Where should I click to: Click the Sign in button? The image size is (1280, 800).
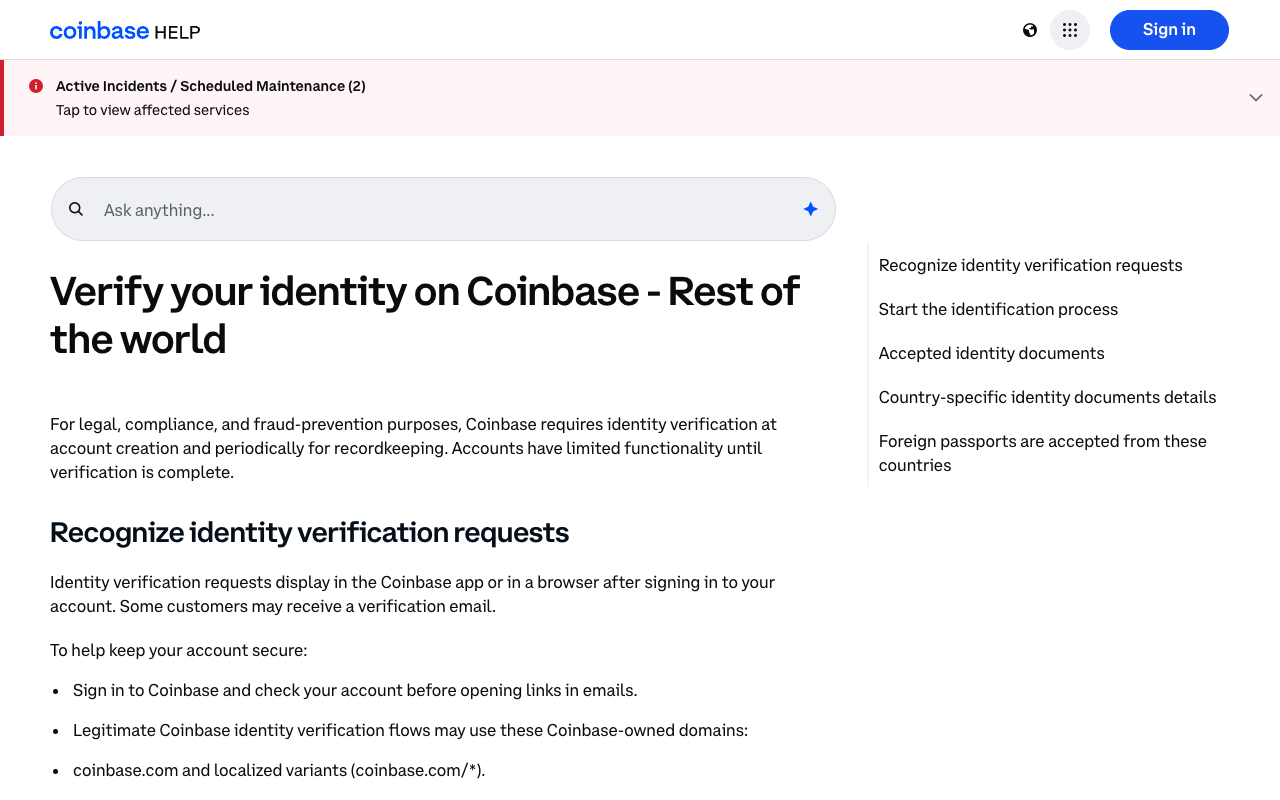click(1169, 30)
